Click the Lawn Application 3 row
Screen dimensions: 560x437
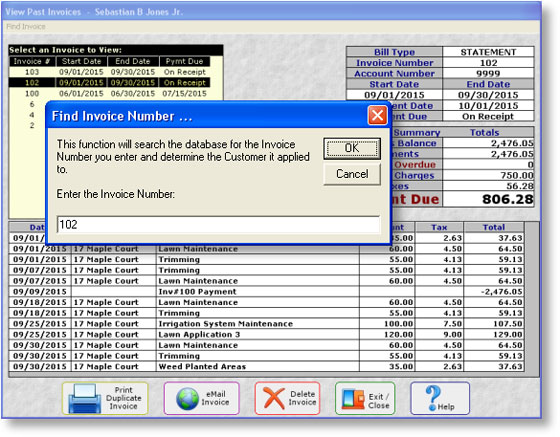click(x=266, y=335)
